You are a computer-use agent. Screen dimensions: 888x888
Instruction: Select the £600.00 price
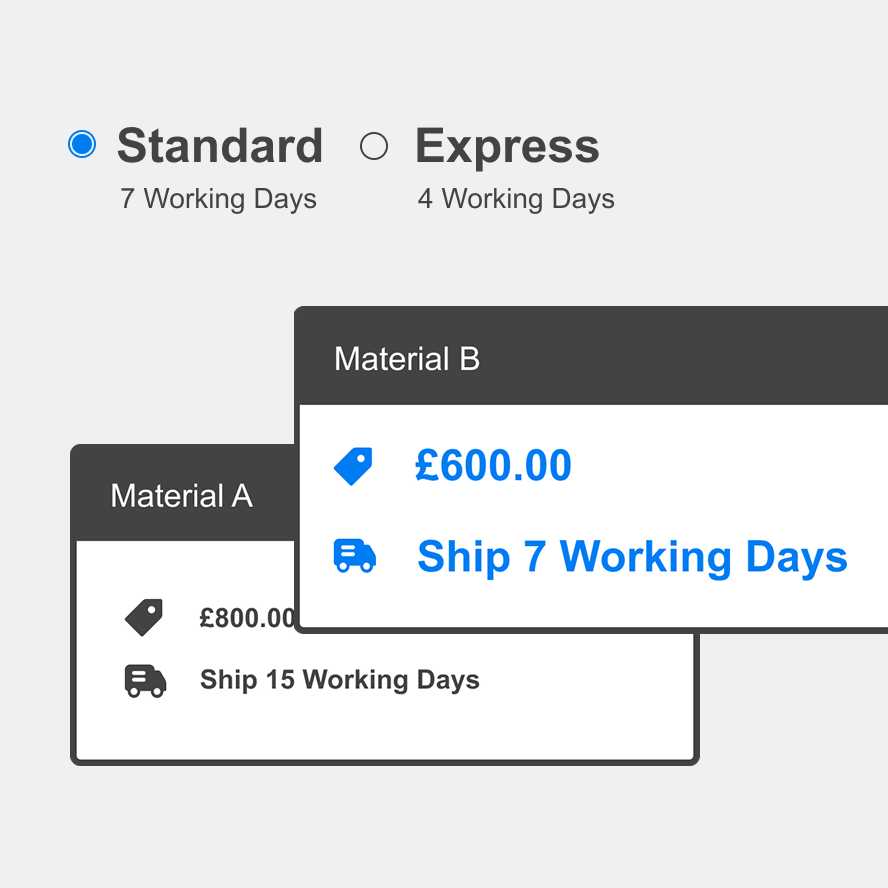[x=493, y=466]
